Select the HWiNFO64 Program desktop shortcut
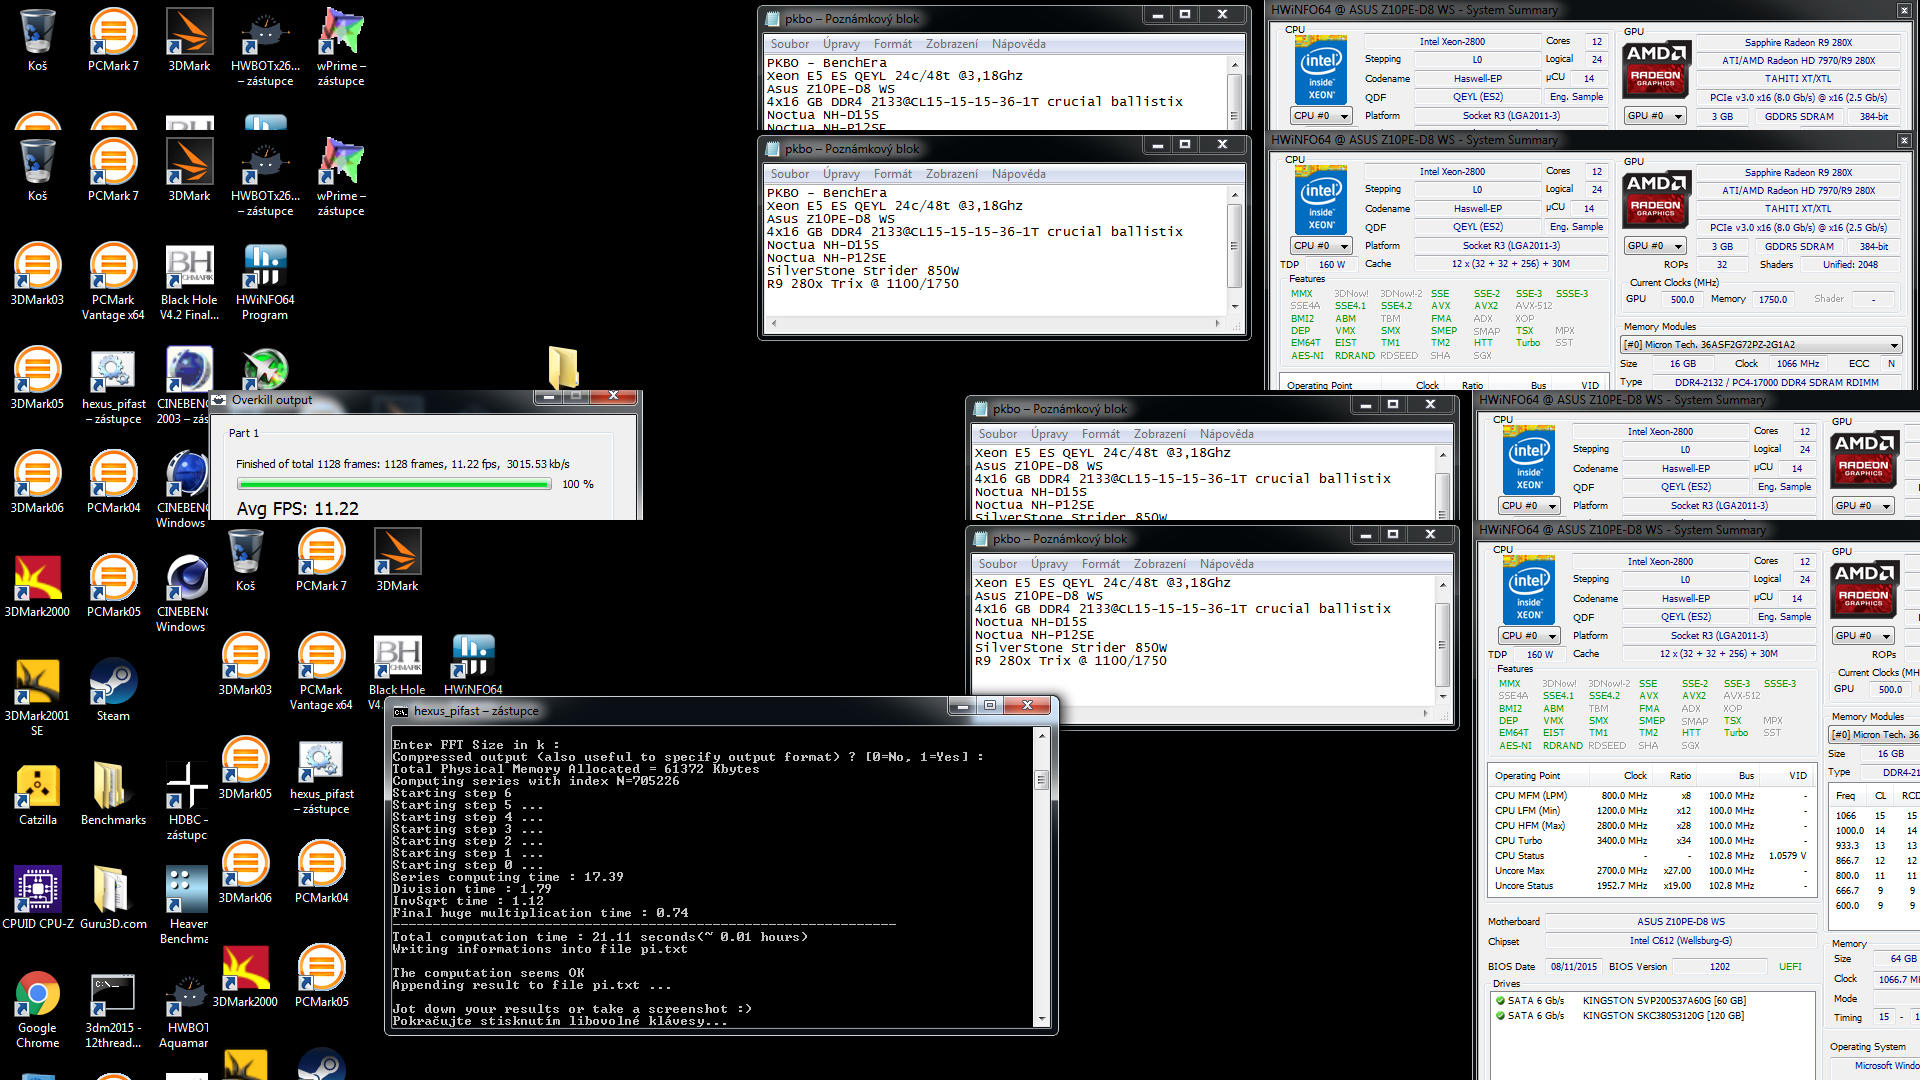Viewport: 1920px width, 1080px height. point(265,282)
